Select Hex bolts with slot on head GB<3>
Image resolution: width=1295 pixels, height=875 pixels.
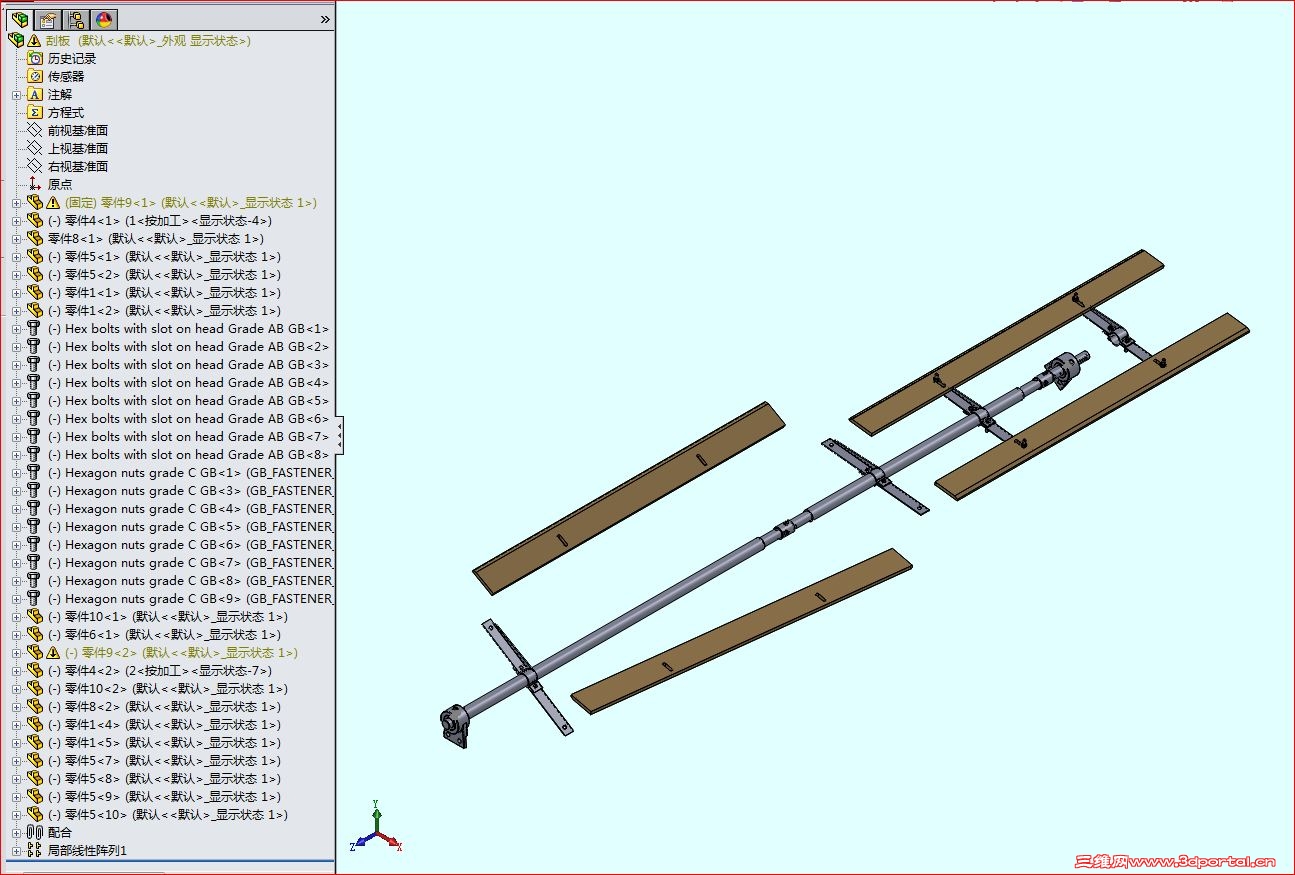pos(189,364)
